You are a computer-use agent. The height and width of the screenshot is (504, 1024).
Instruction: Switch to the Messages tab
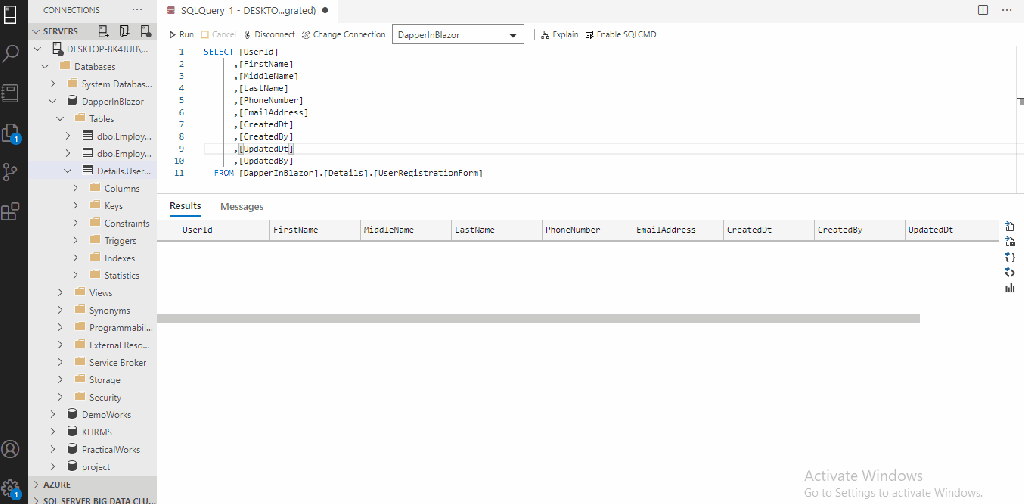241,207
